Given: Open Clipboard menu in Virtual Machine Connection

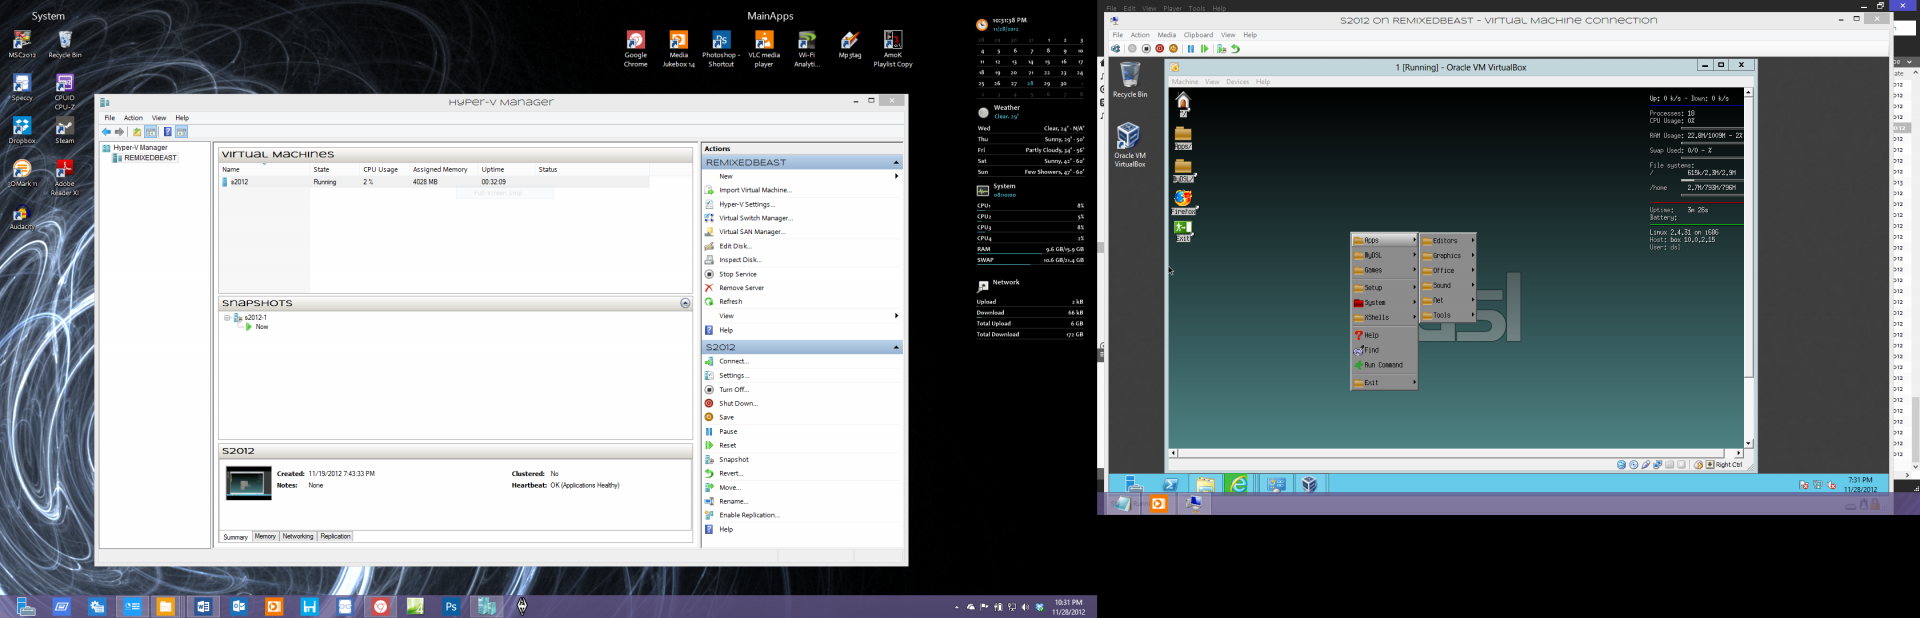Looking at the screenshot, I should coord(1198,35).
